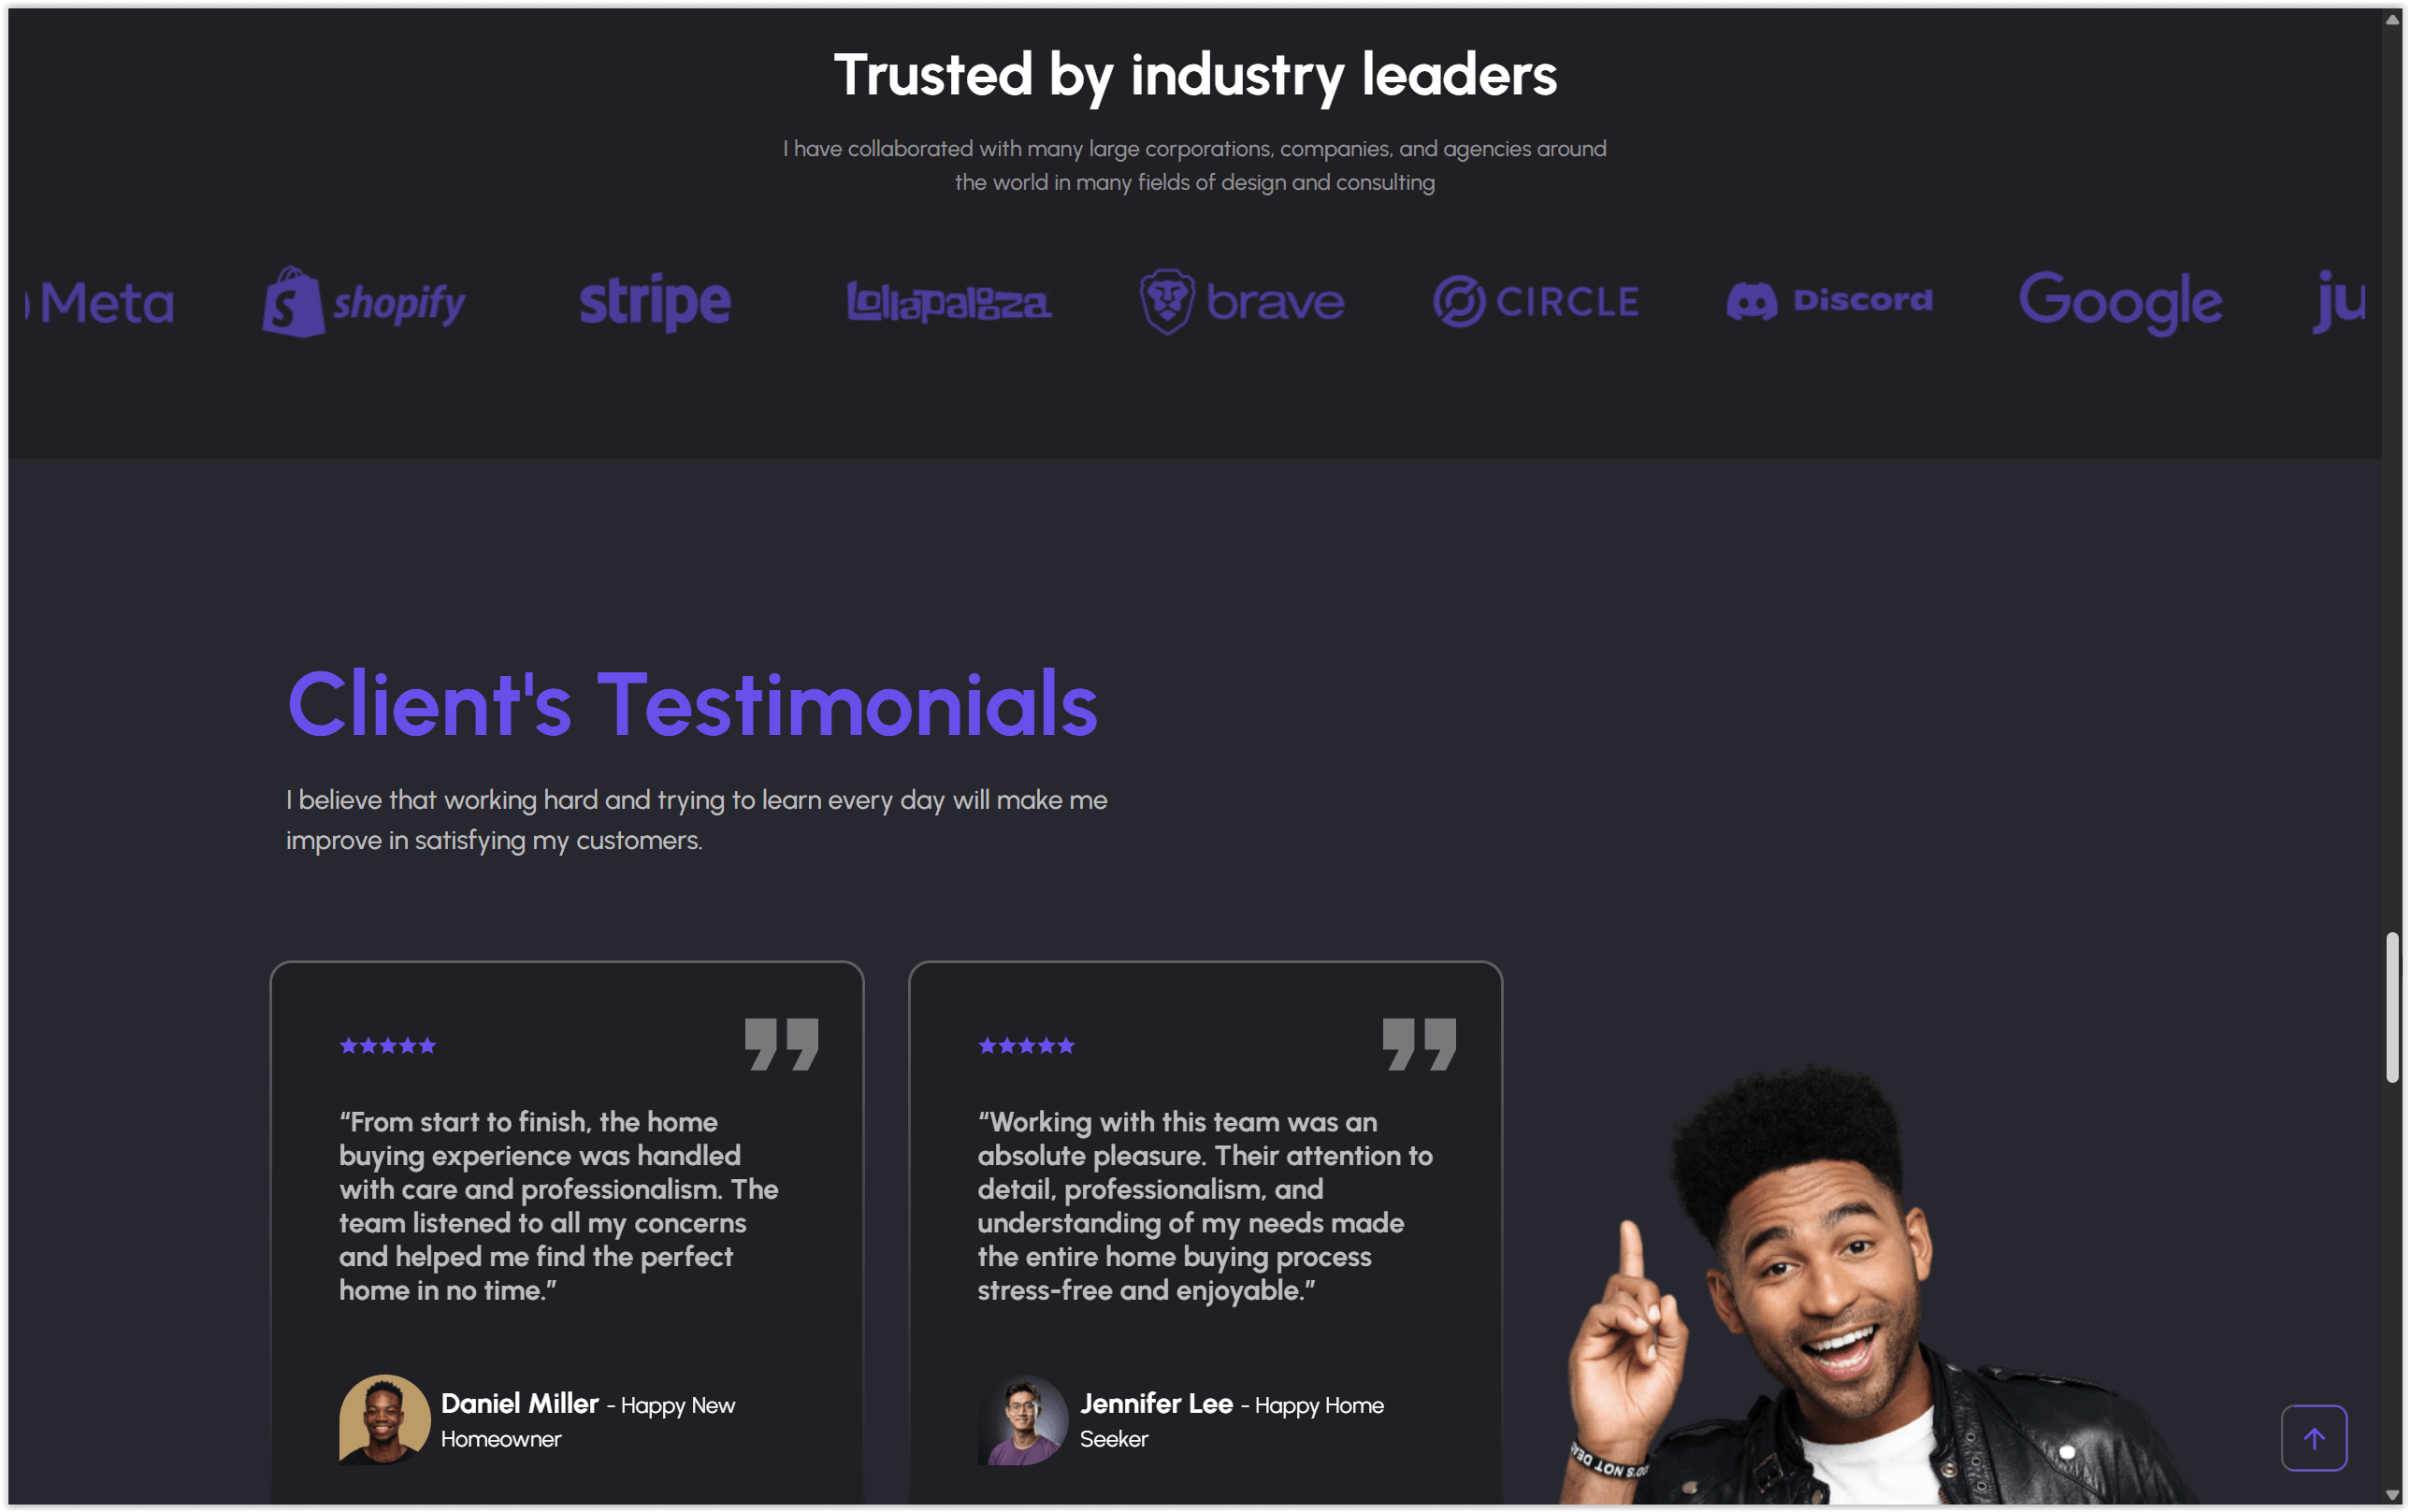Click the scrollbar down arrow

pyautogui.click(x=2392, y=1494)
